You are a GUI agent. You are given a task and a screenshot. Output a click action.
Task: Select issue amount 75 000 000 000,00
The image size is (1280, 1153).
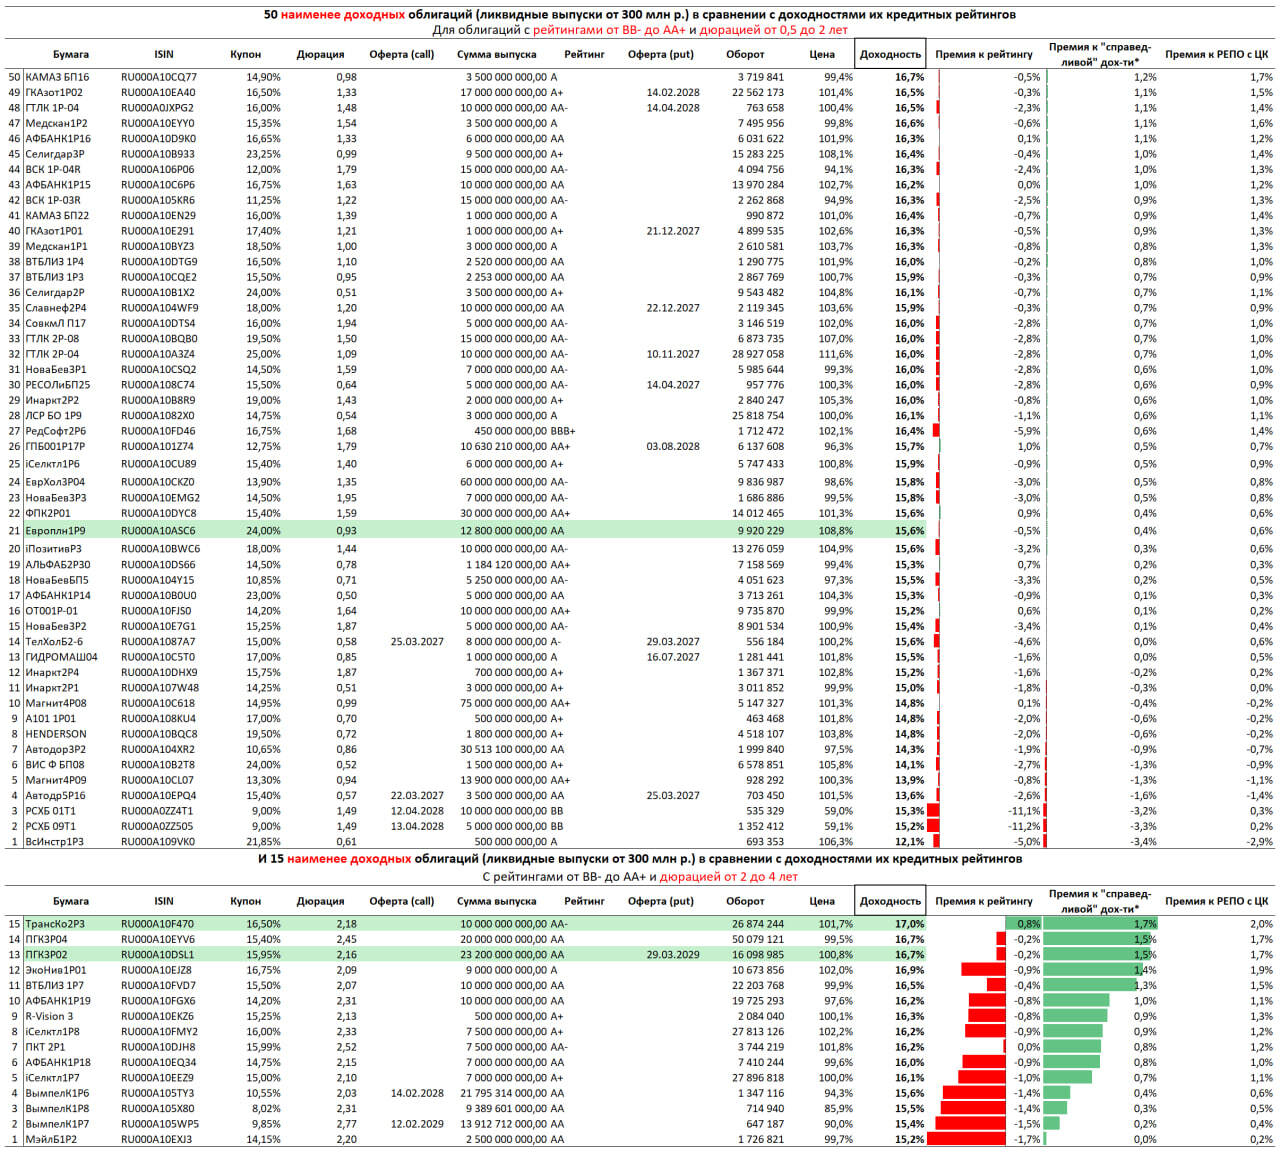point(503,703)
